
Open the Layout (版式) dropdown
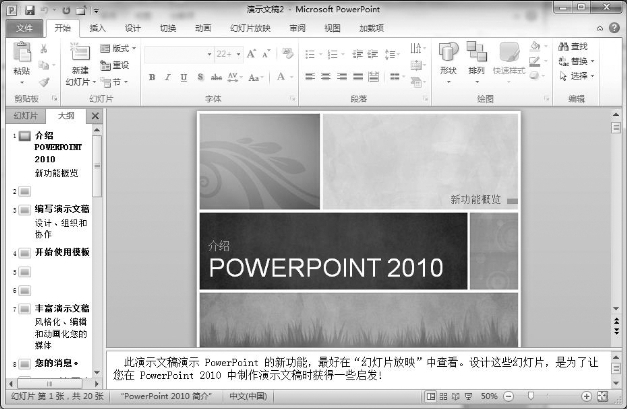pyautogui.click(x=118, y=48)
